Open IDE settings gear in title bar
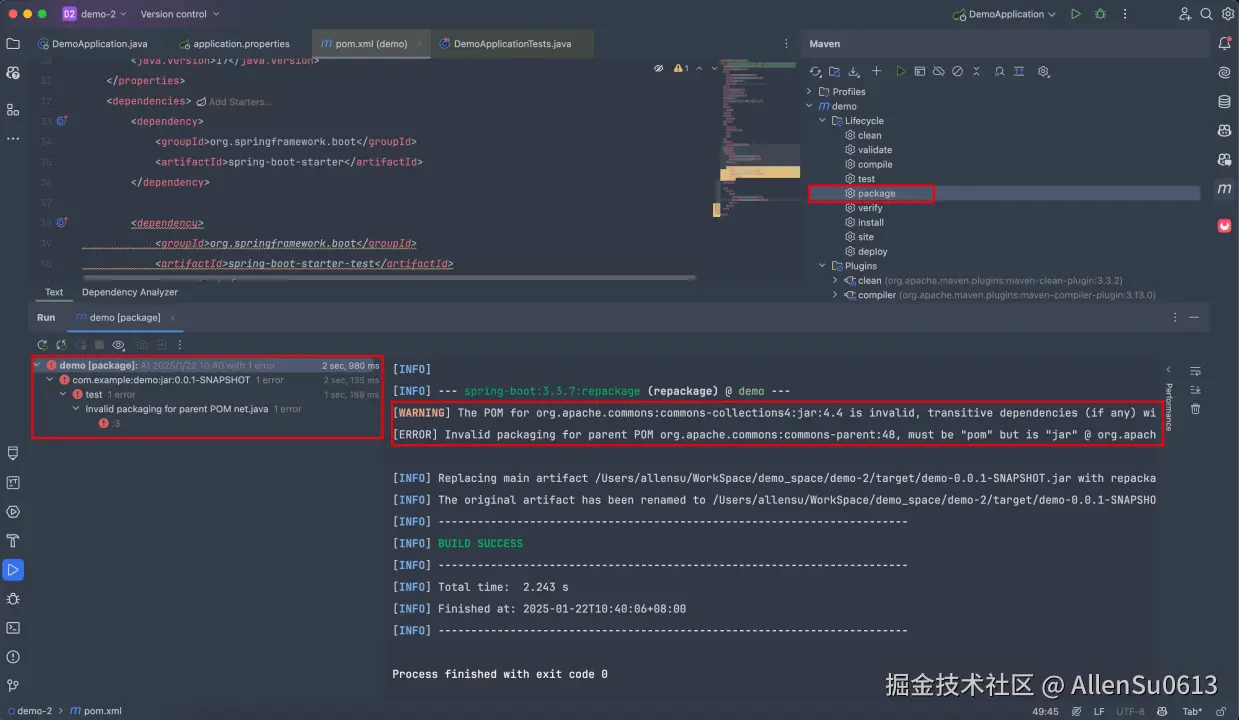The height and width of the screenshot is (720, 1239). point(1227,14)
